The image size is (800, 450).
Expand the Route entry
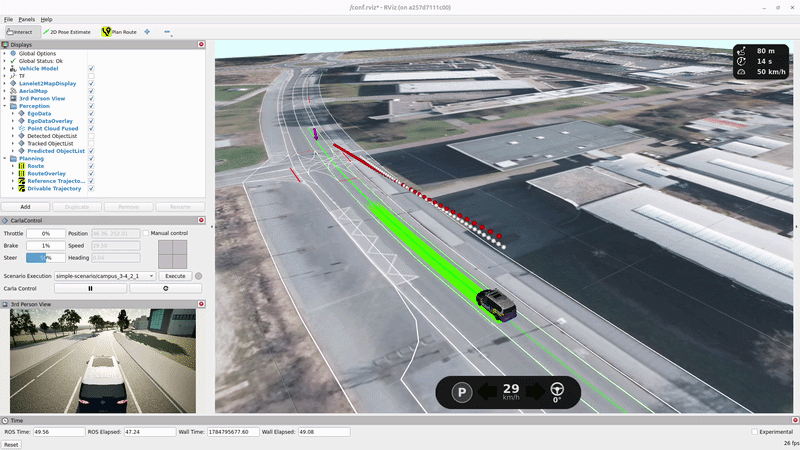click(13, 166)
